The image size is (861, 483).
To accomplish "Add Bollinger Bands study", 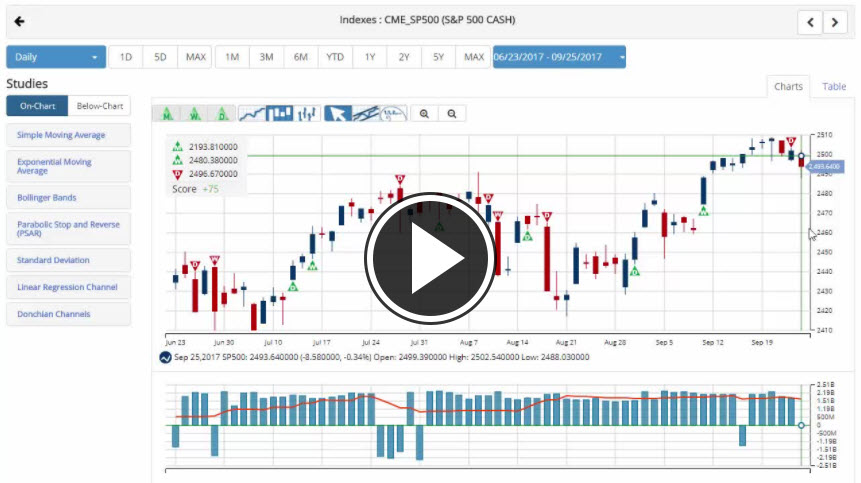I will 69,198.
